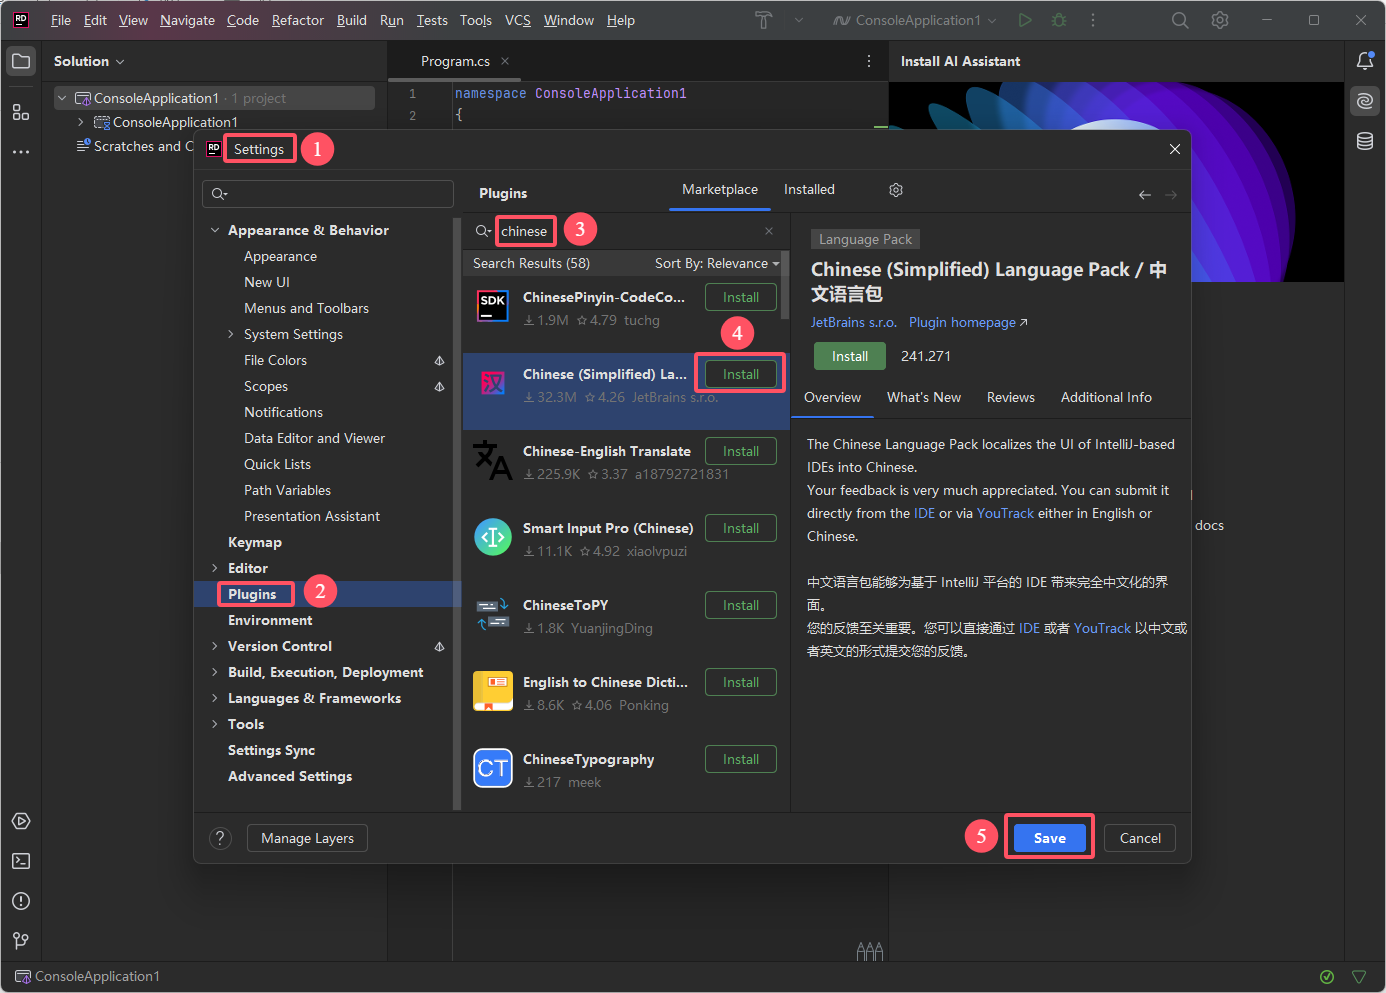
Task: Open the More tool windows ellipsis
Action: coord(20,152)
